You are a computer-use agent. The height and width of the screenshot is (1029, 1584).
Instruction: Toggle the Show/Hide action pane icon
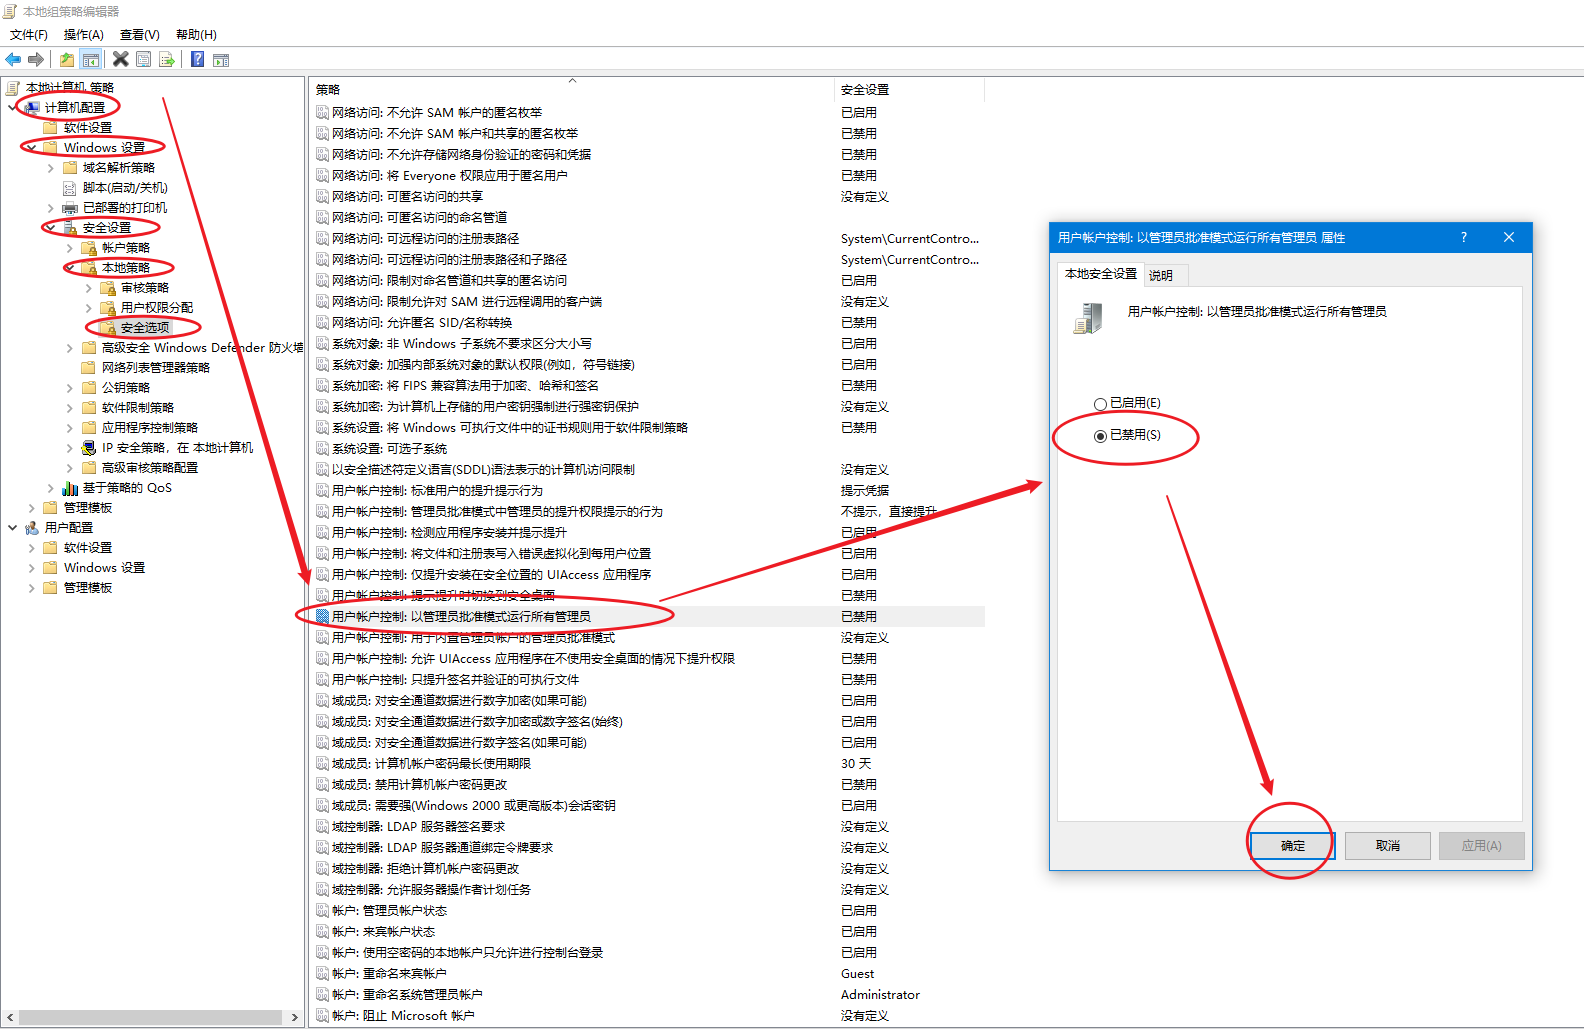pyautogui.click(x=221, y=60)
